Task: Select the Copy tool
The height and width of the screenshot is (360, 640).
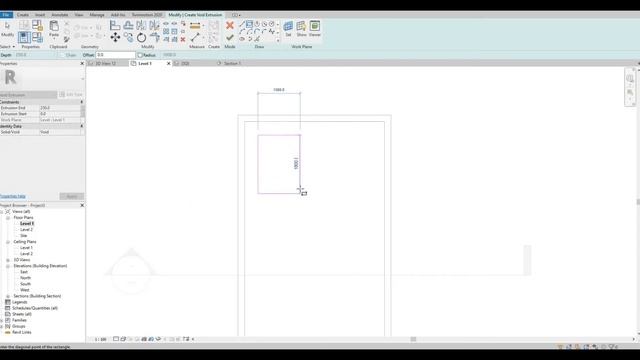Action: click(x=128, y=38)
